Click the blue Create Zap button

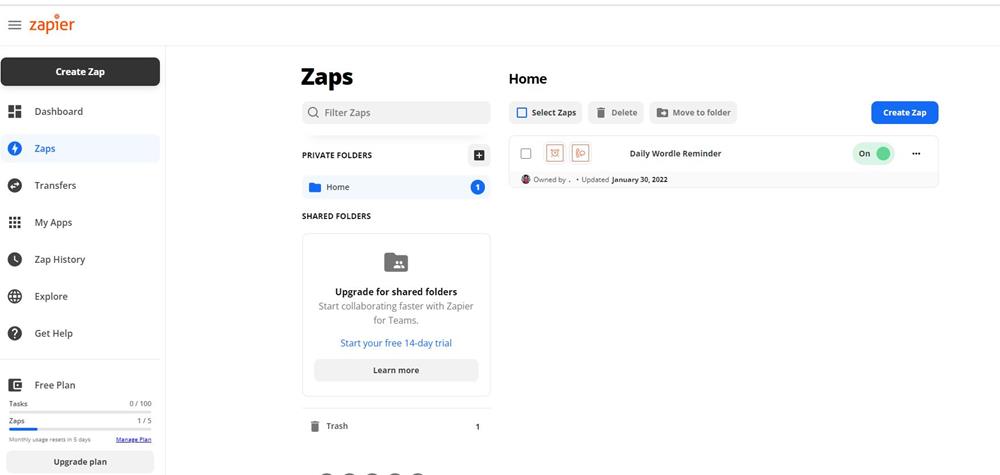tap(904, 113)
